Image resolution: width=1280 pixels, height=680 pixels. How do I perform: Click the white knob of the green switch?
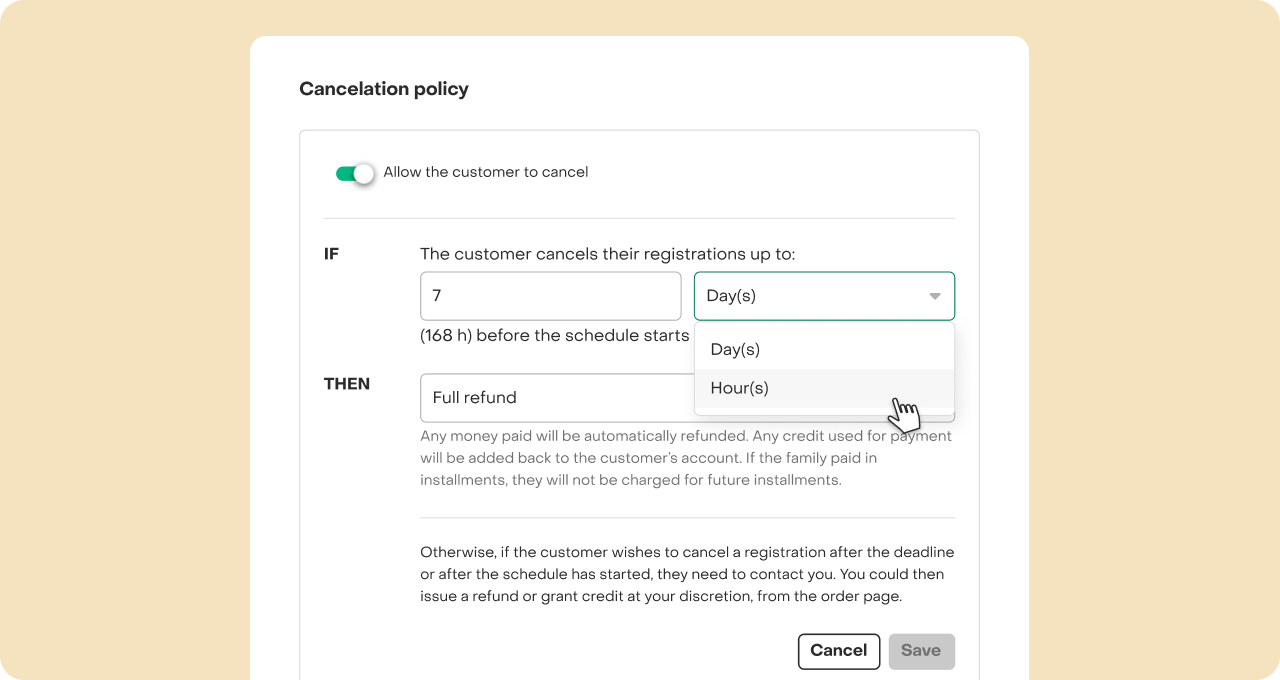point(364,174)
